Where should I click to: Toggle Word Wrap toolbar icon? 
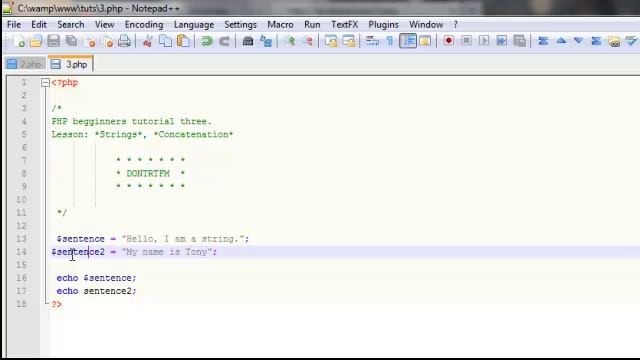(372, 41)
